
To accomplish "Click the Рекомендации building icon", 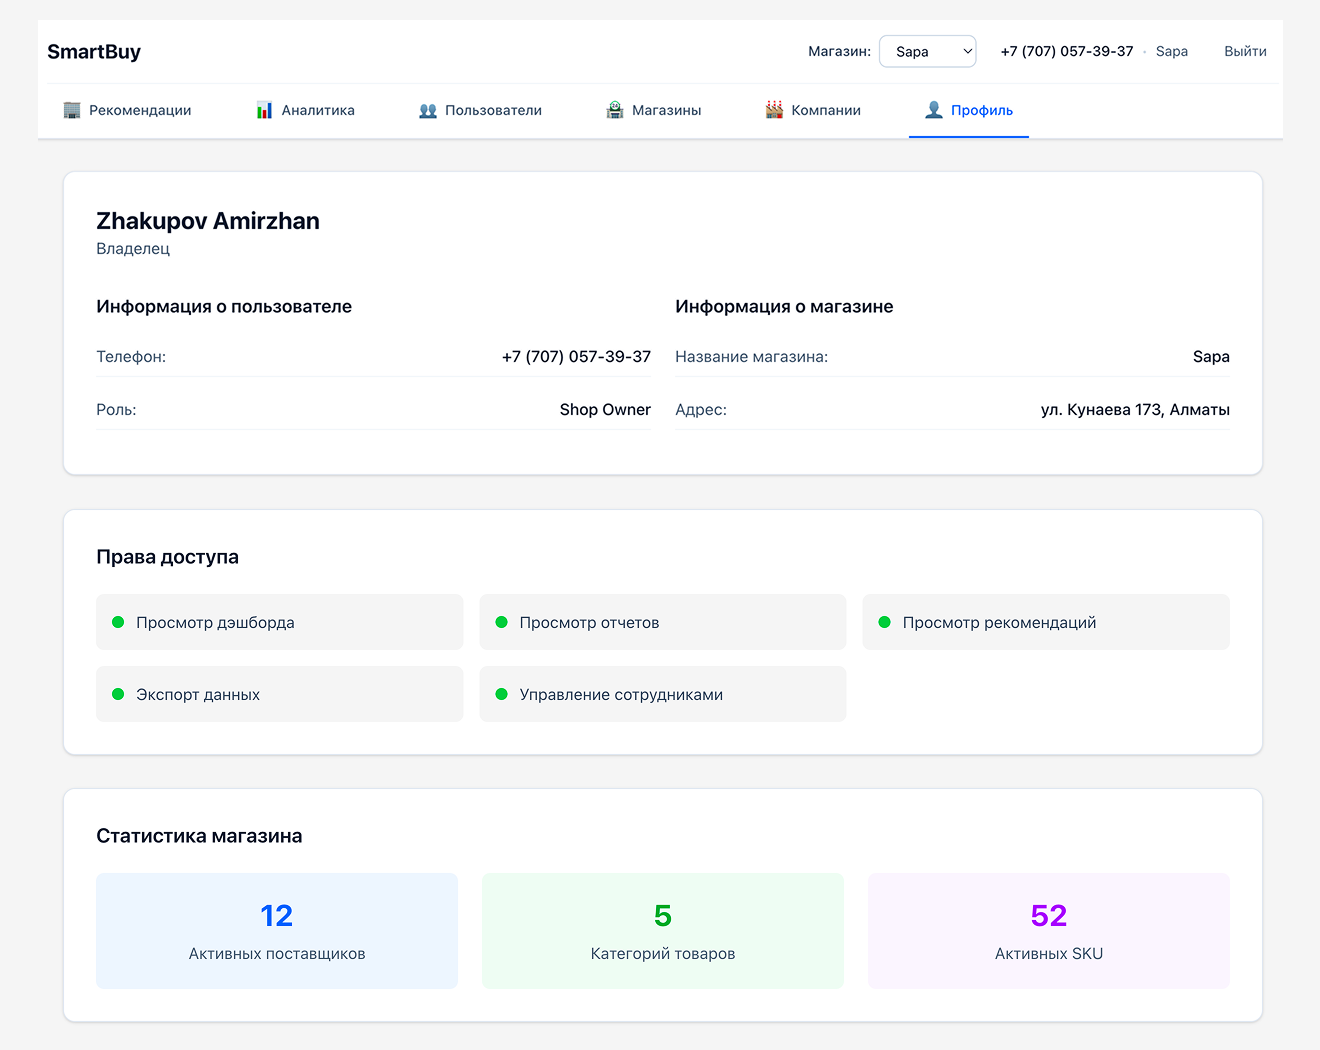I will pos(72,110).
